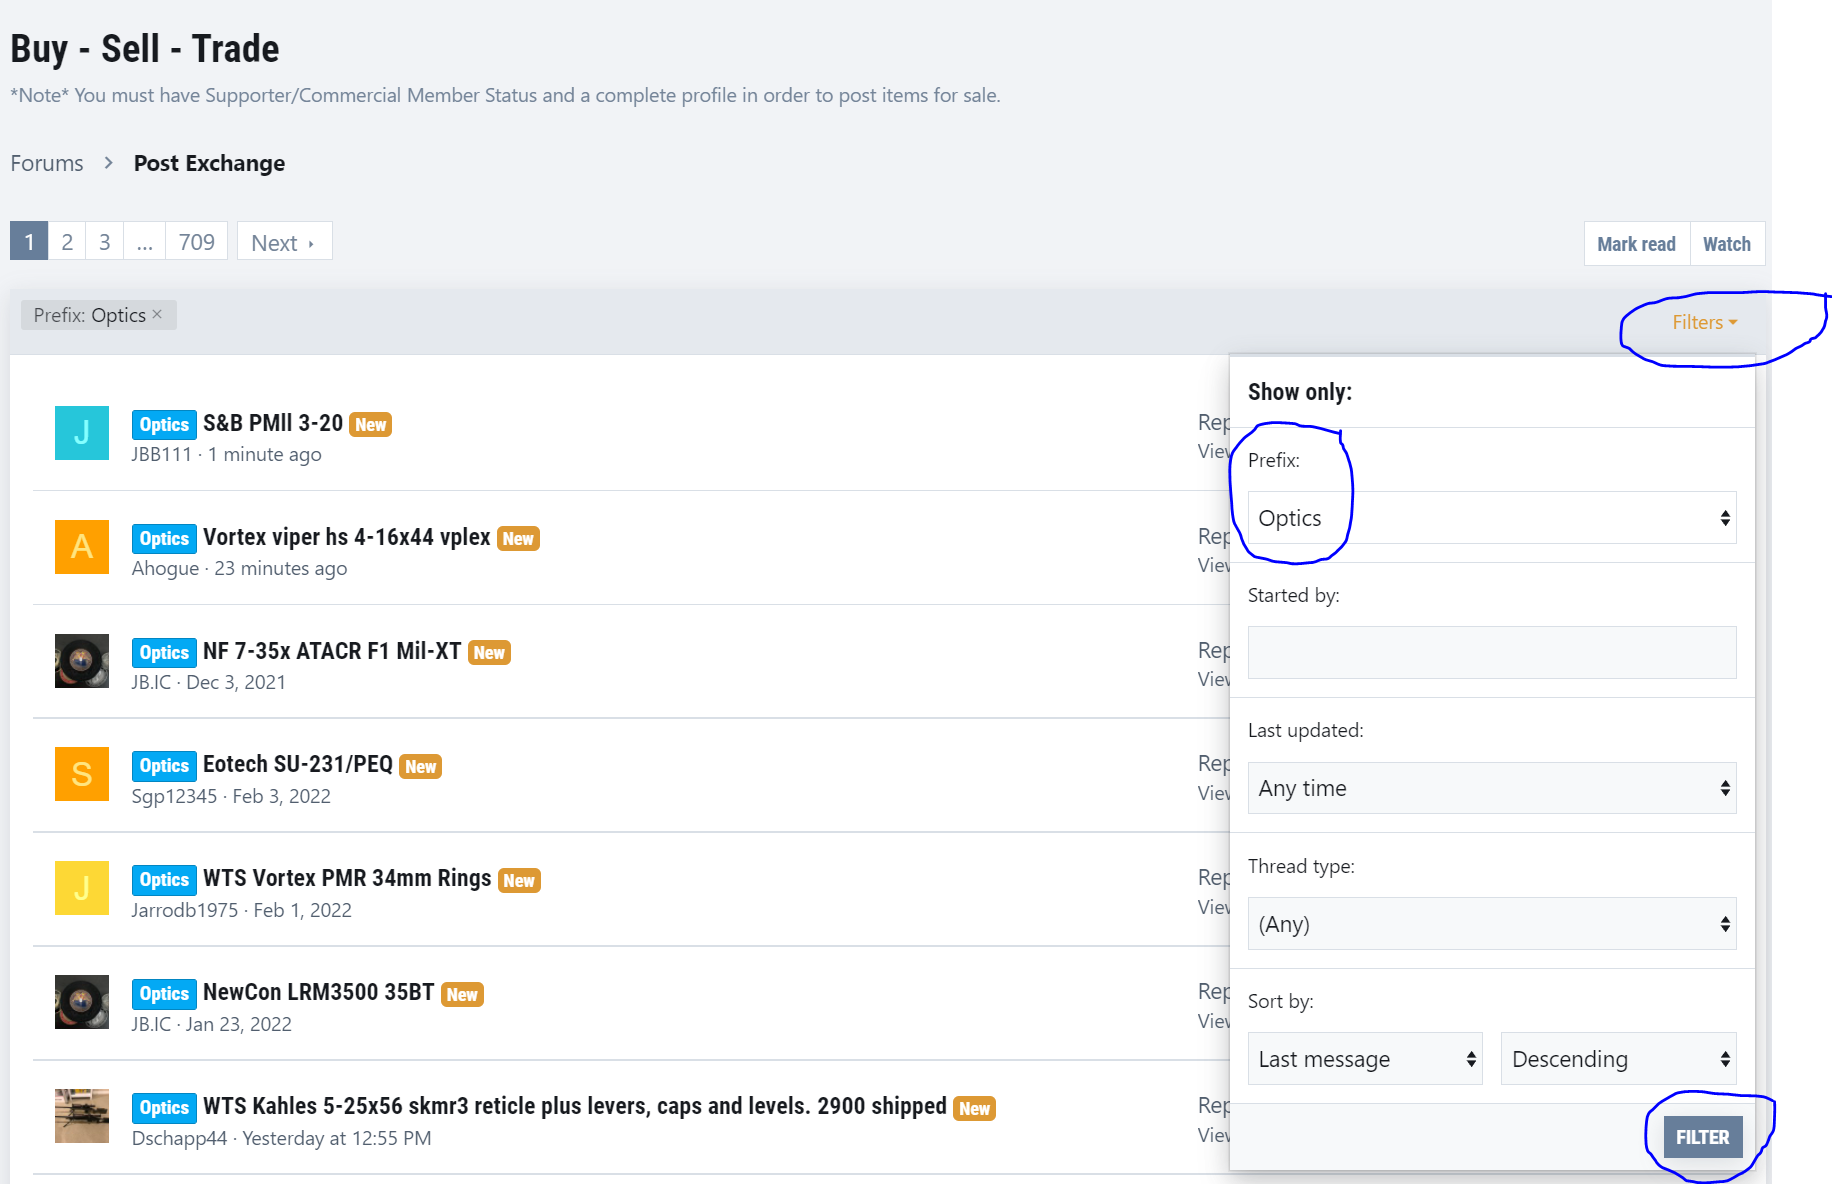Click the '23 minutes ago' timestamp
Screen dimensions: 1832x1184
tap(281, 568)
